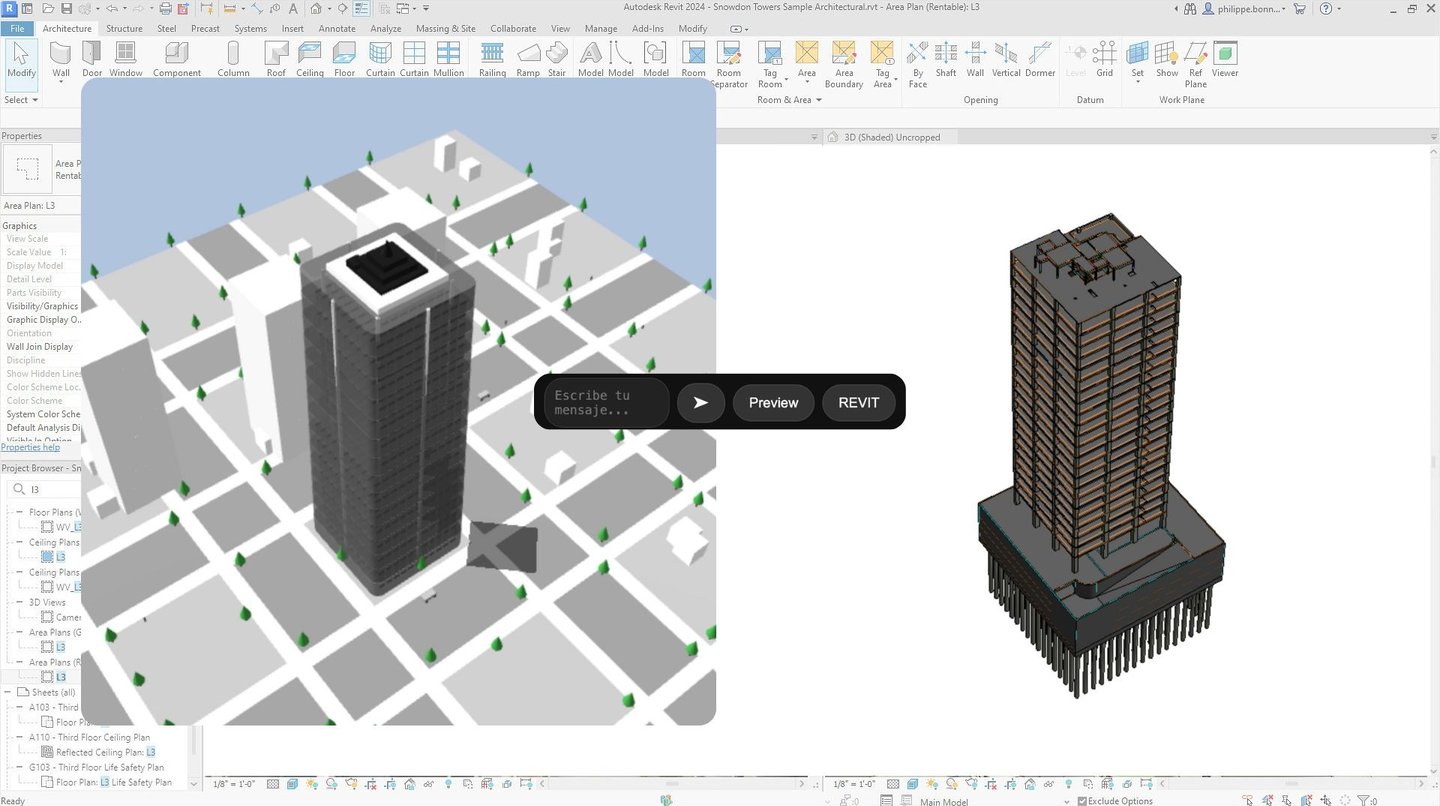This screenshot has height=806, width=1440.
Task: Click the Escribe tu mensaje input field
Action: (x=607, y=402)
